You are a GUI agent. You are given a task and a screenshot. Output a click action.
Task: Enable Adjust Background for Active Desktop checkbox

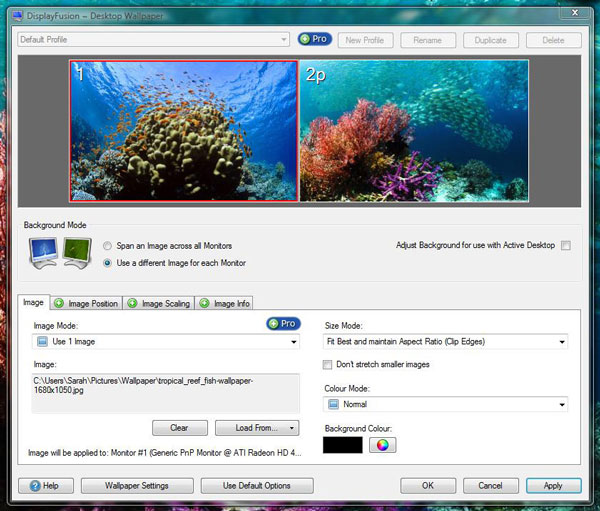566,245
